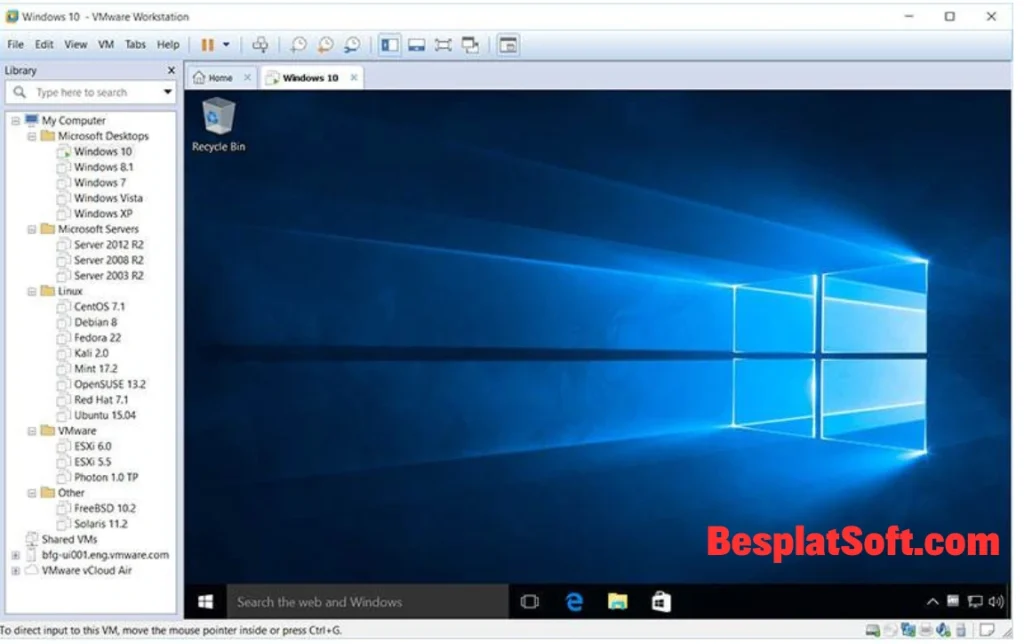Collapse the Microsoft Desktops folder
The image size is (1024, 644).
coord(31,135)
